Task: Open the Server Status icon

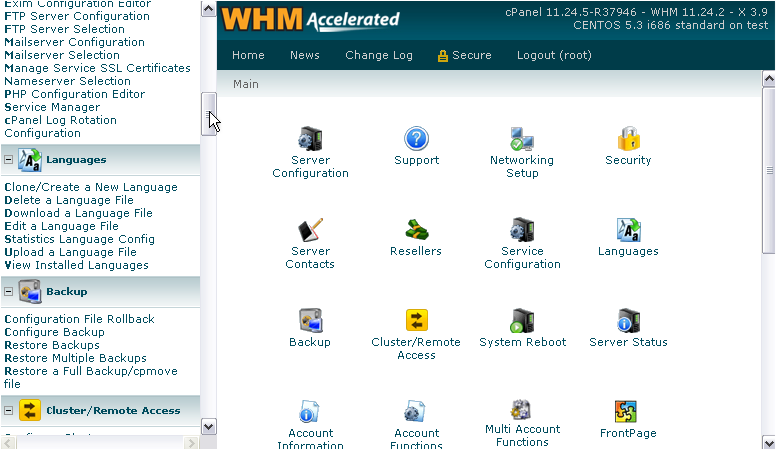Action: click(629, 320)
